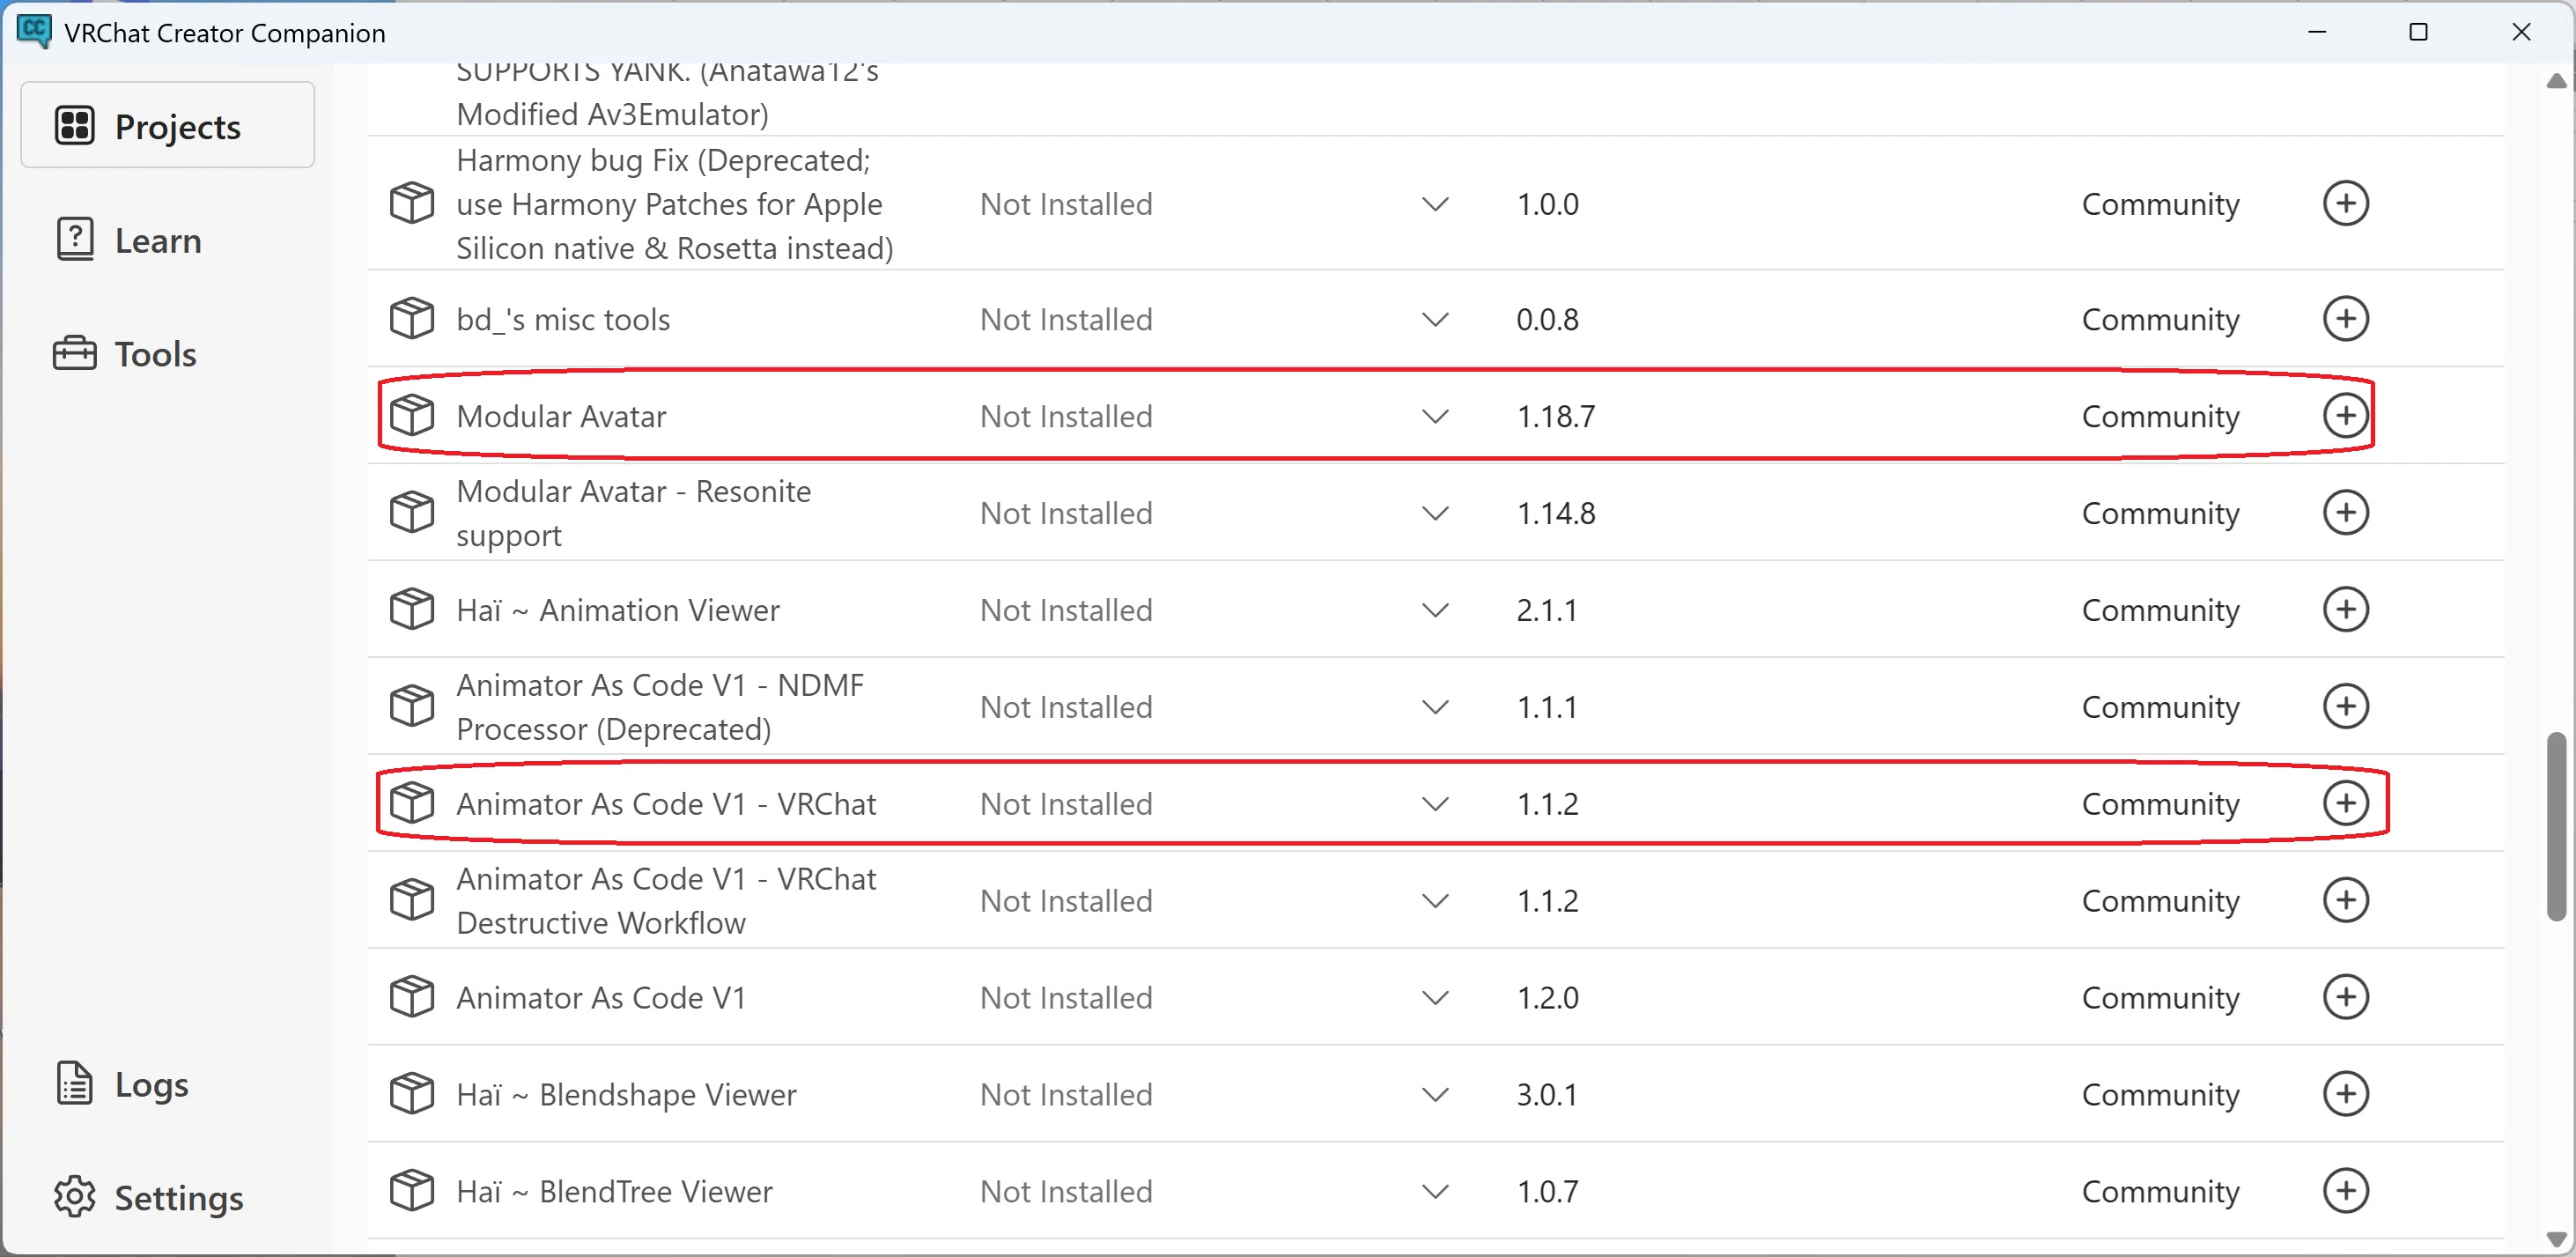Open version dropdown for Modular Avatar 1.18.7
The height and width of the screenshot is (1257, 2576).
point(1435,416)
